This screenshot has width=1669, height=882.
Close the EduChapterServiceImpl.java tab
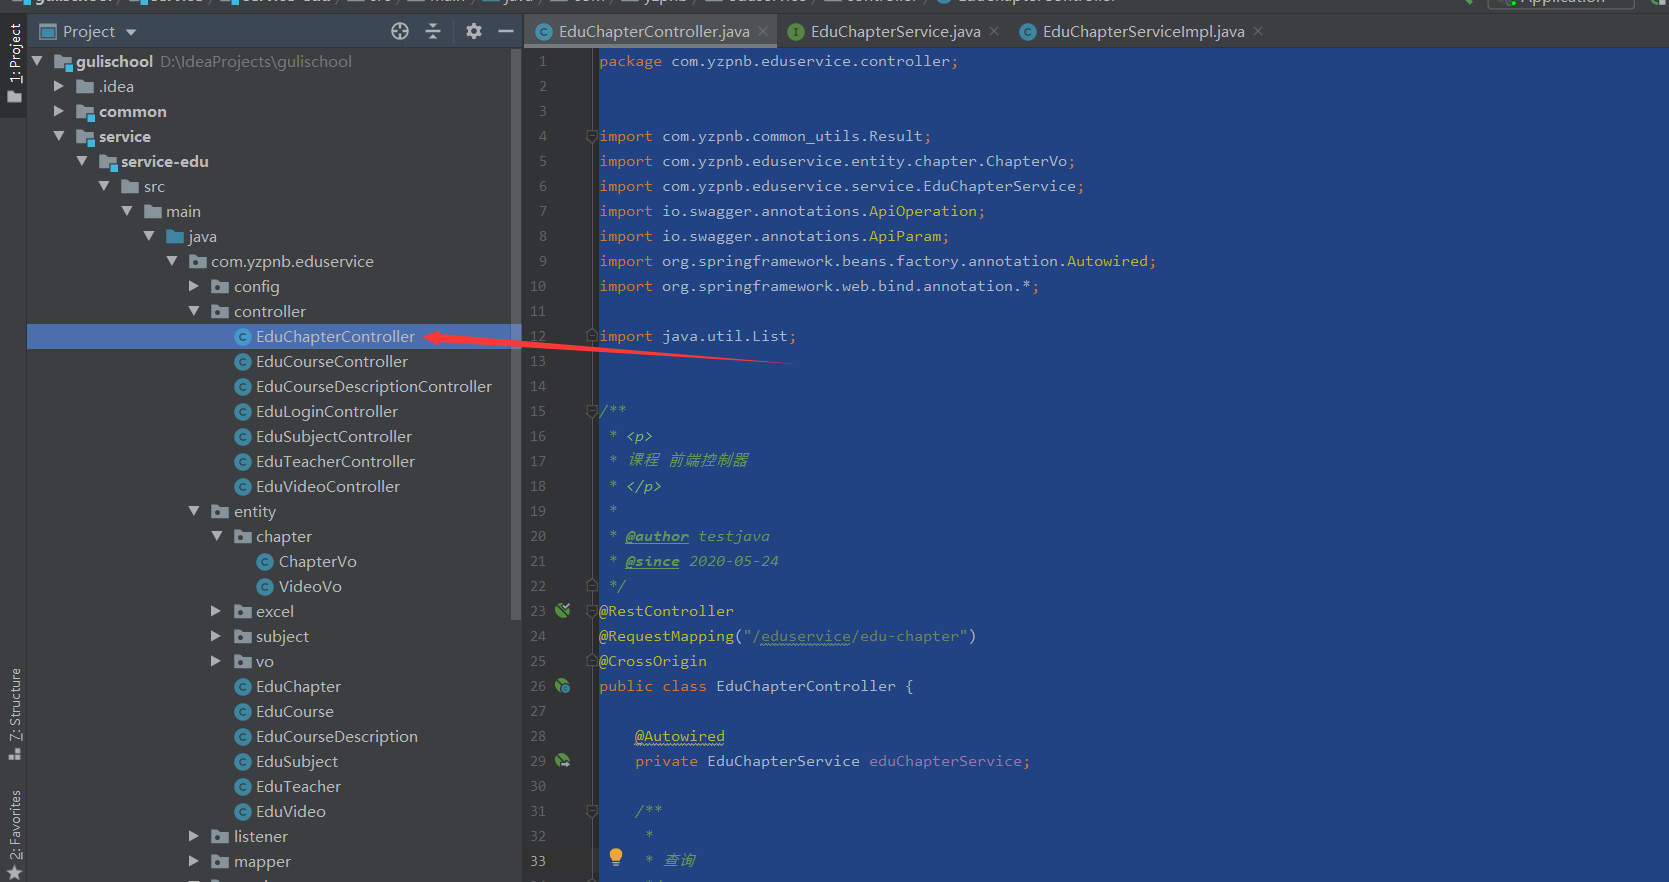(x=1258, y=32)
